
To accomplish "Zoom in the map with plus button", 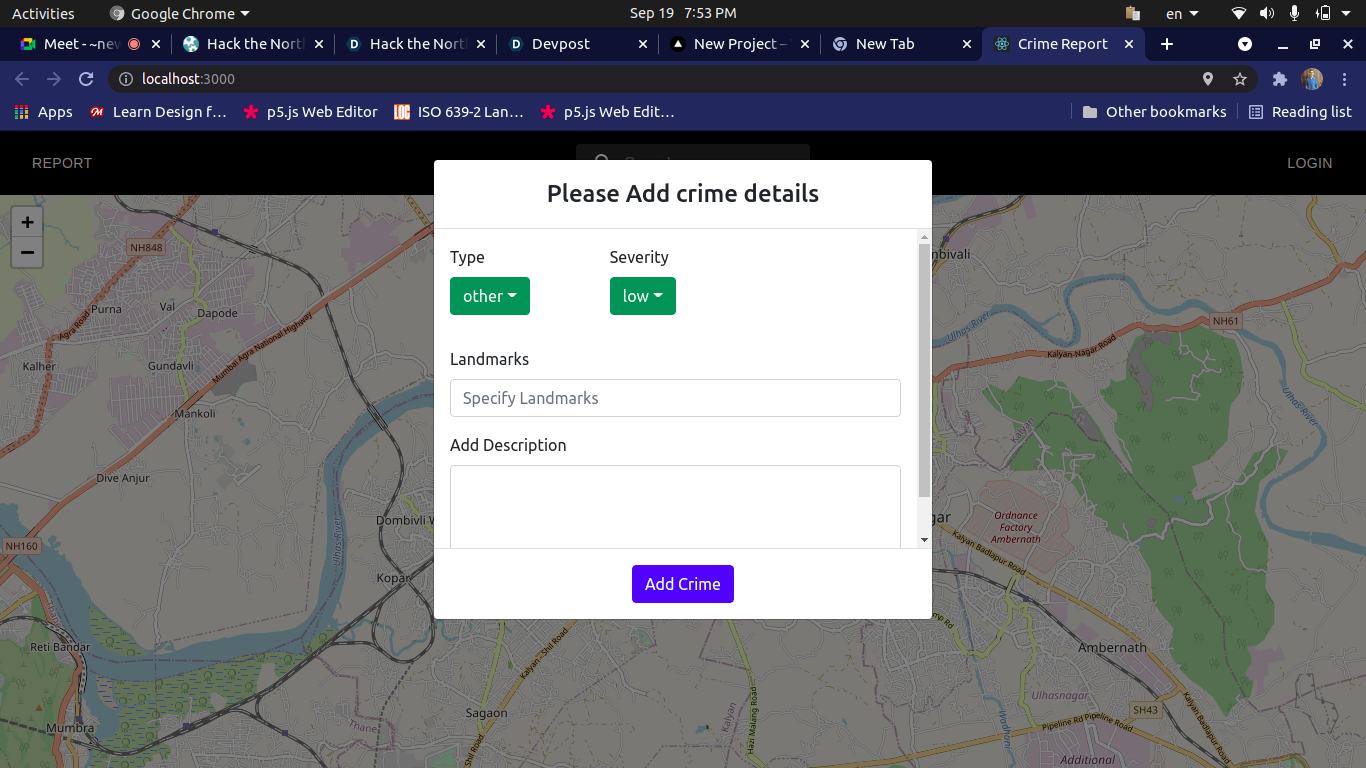I will click(x=27, y=222).
